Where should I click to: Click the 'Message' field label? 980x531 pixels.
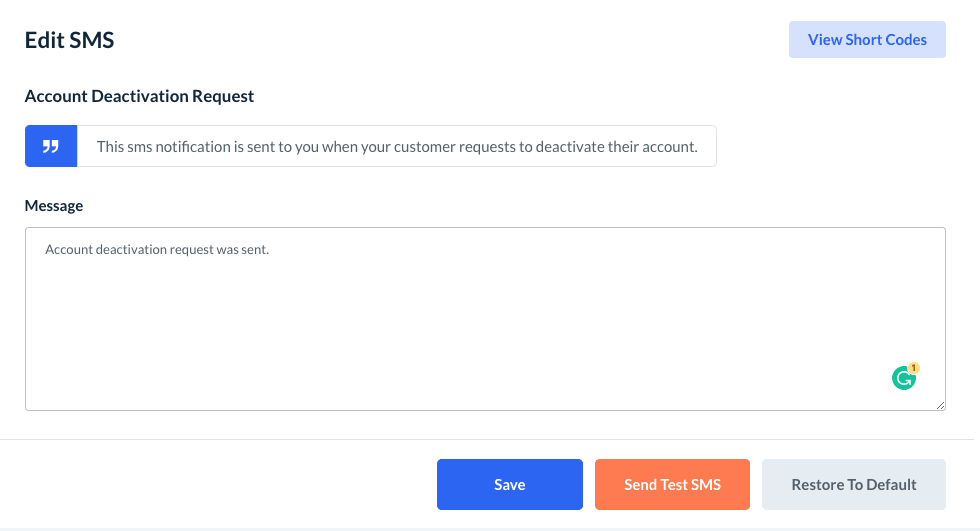pyautogui.click(x=54, y=206)
